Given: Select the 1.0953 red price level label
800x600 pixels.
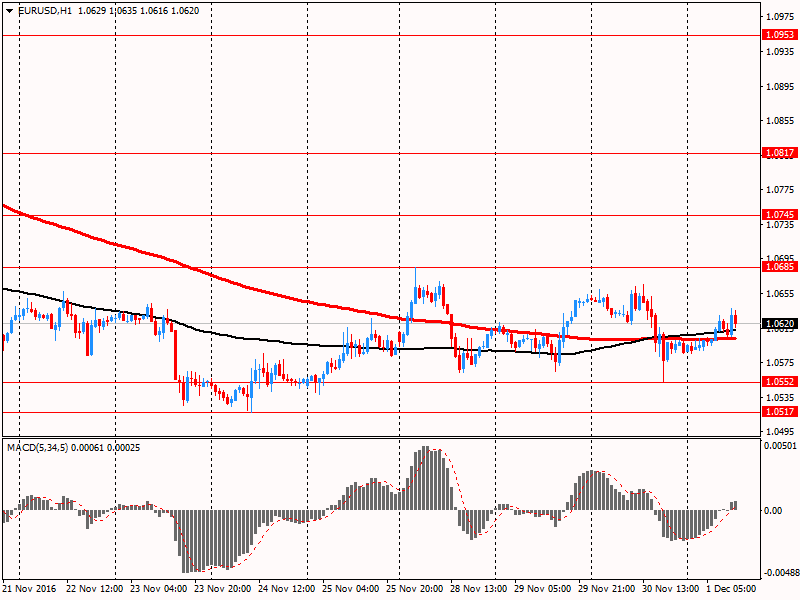Looking at the screenshot, I should tap(780, 35).
